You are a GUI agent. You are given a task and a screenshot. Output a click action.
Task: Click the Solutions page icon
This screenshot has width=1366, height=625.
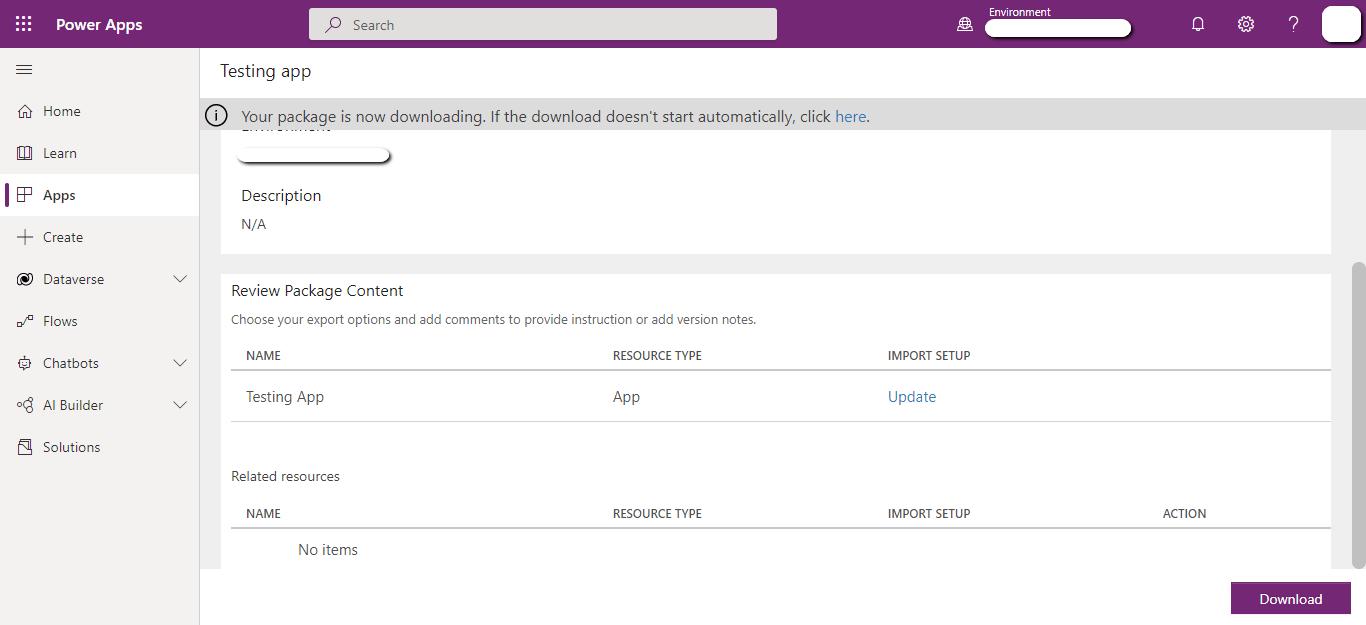pos(25,447)
